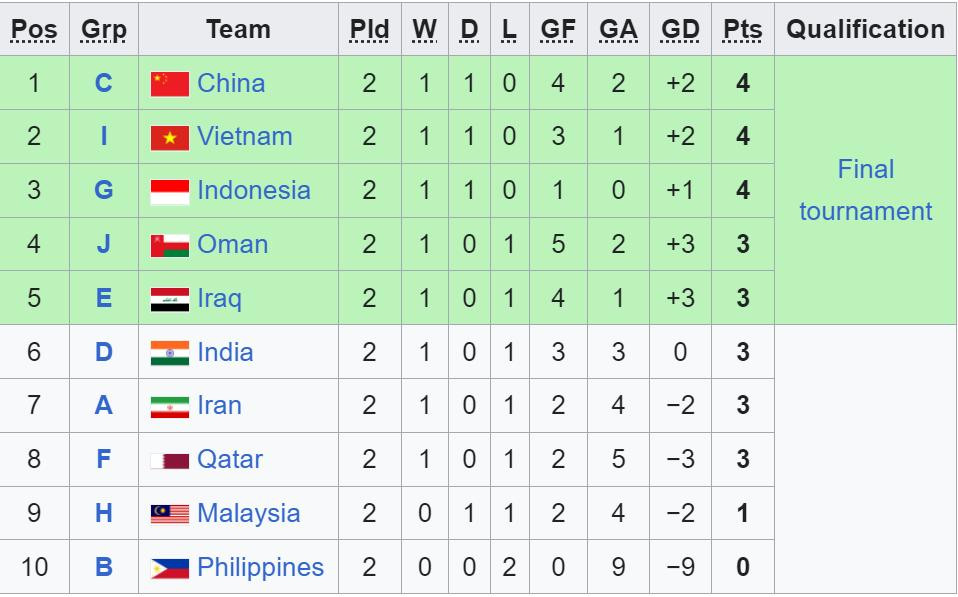This screenshot has height=597, width=958.
Task: Click the Pld column header abbreviation
Action: (369, 30)
